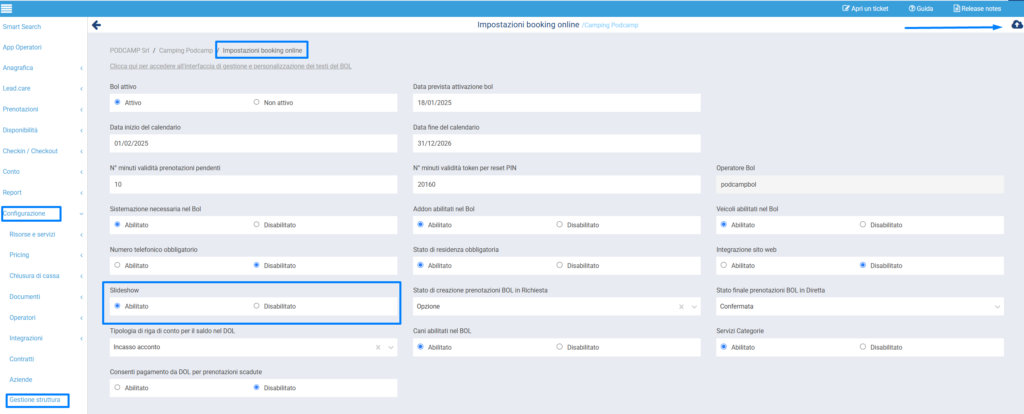Click the back arrow icon
Screen dimensions: 1024x414
pos(96,24)
